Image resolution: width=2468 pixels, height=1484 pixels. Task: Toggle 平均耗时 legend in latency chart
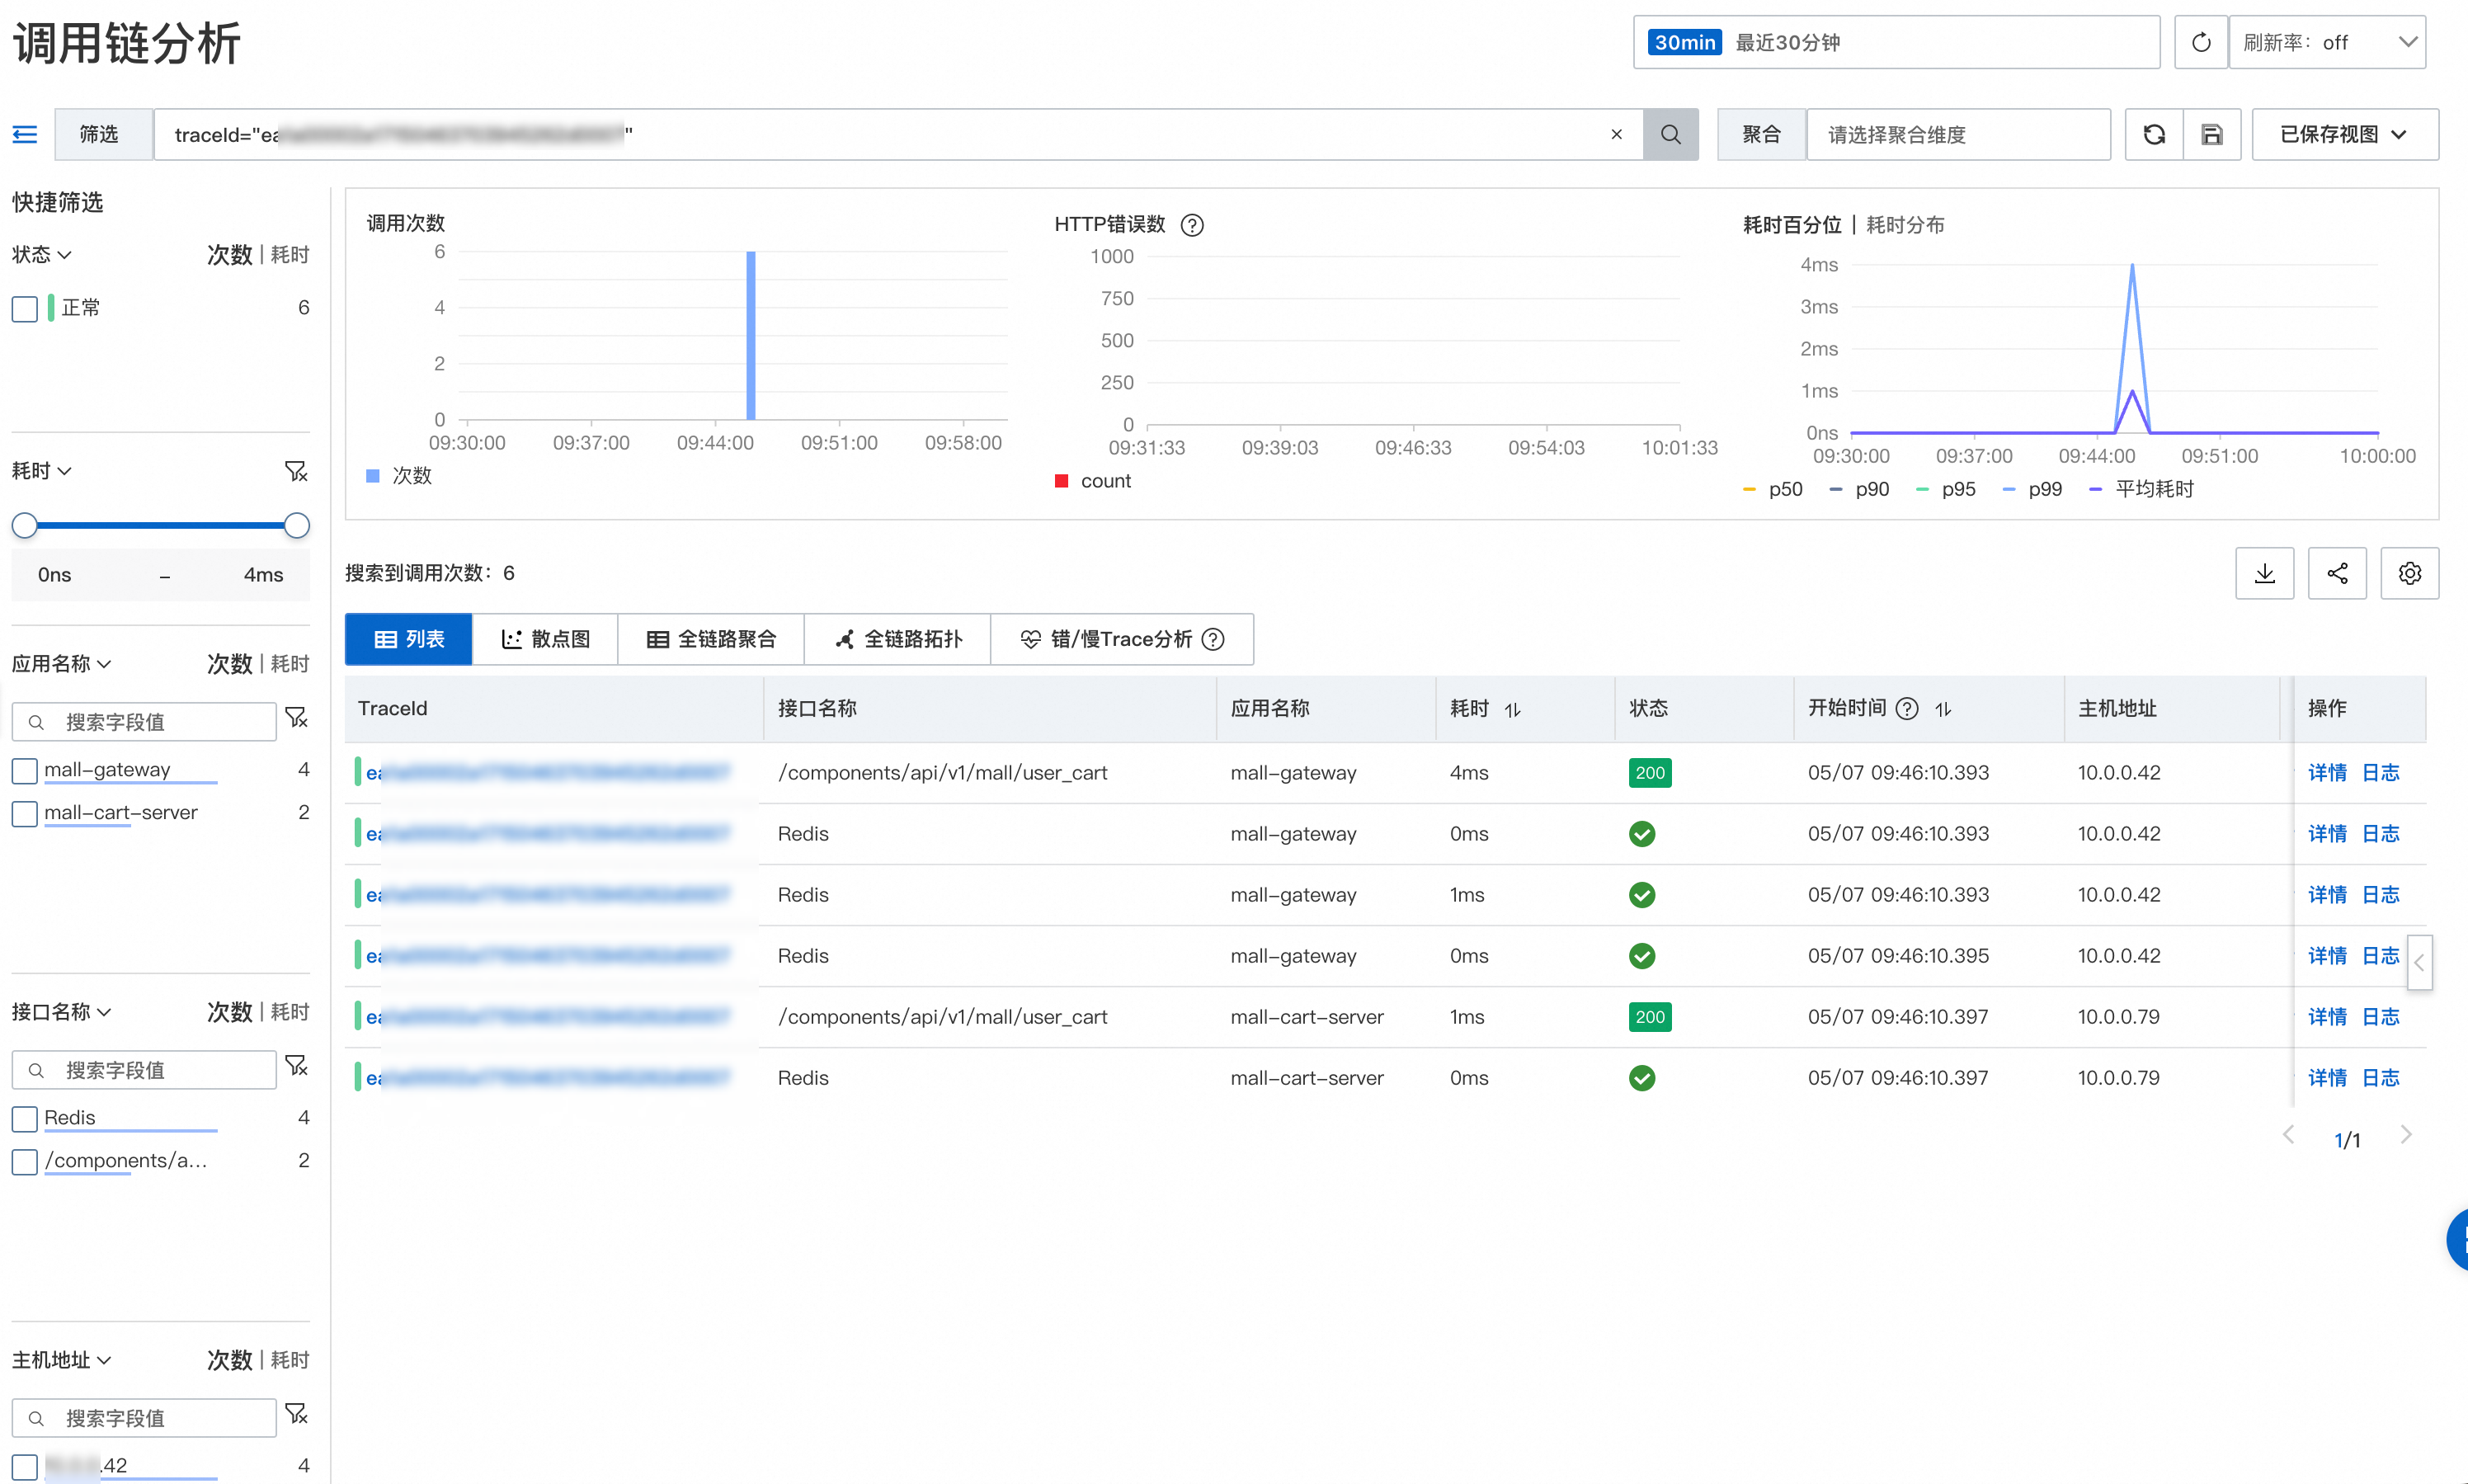click(2141, 489)
